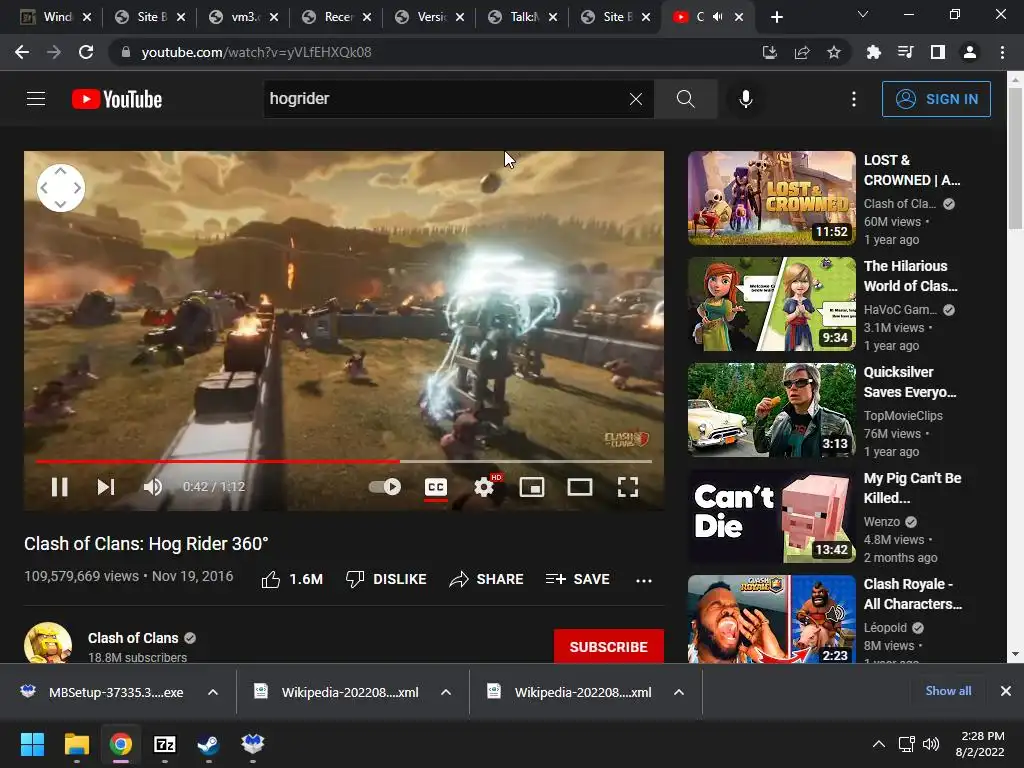Open My Pig Can't Be Killed title

[912, 488]
